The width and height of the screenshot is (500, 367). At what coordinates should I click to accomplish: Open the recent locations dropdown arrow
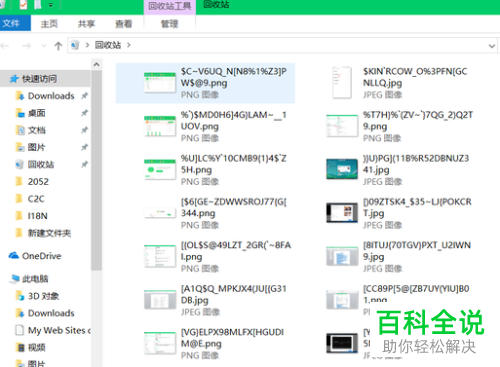tap(43, 46)
